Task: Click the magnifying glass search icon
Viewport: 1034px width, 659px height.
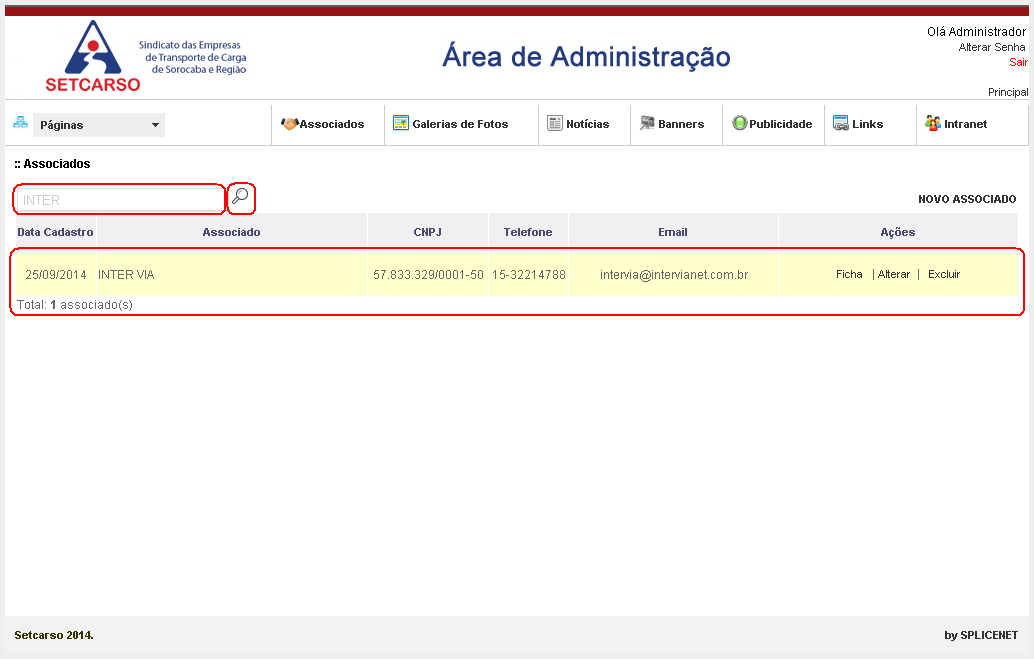Action: pos(240,196)
